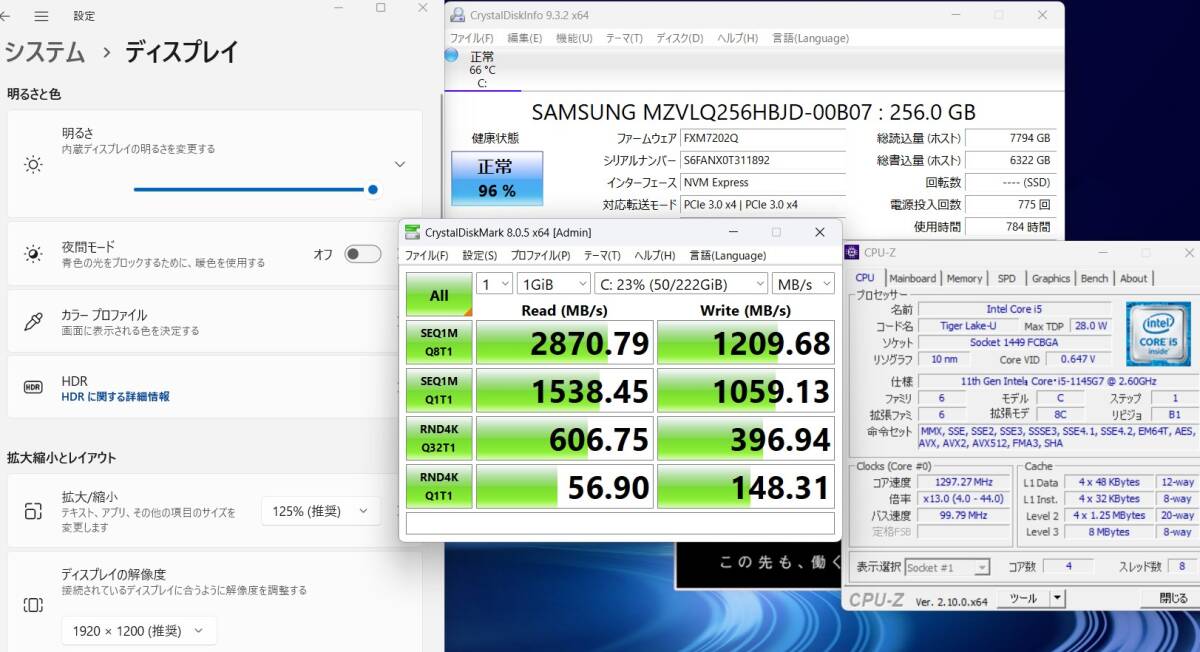Click the power-on count value 775 回
Screen dimensions: 1200x652
tap(1010, 205)
